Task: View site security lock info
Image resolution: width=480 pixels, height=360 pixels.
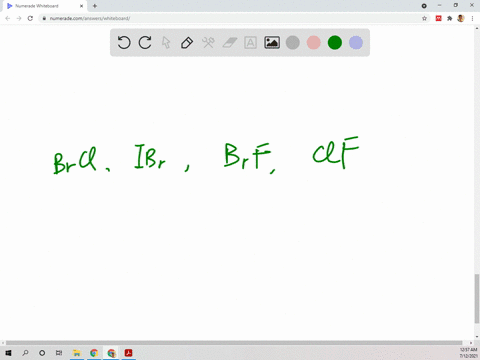Action: point(44,18)
